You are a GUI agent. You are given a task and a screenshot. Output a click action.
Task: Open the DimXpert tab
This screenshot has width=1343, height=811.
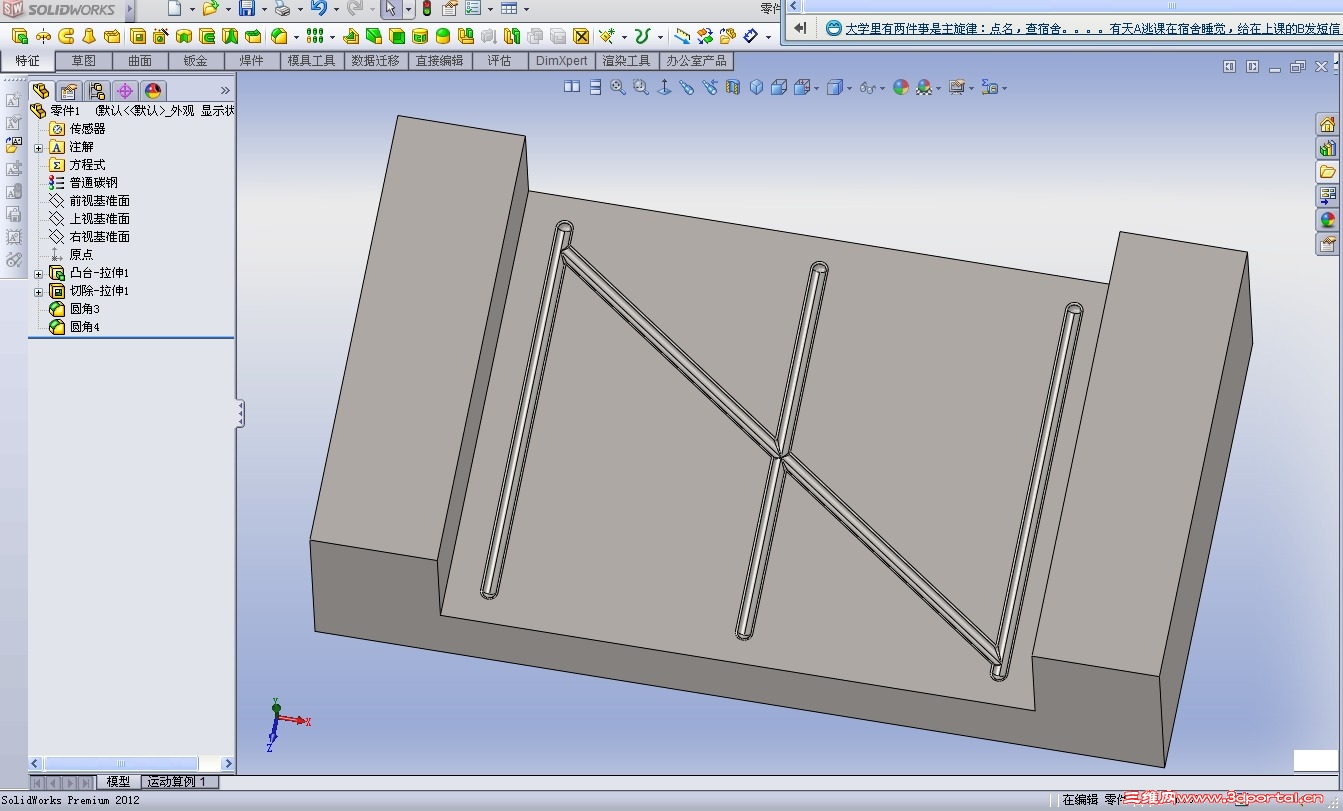tap(562, 61)
